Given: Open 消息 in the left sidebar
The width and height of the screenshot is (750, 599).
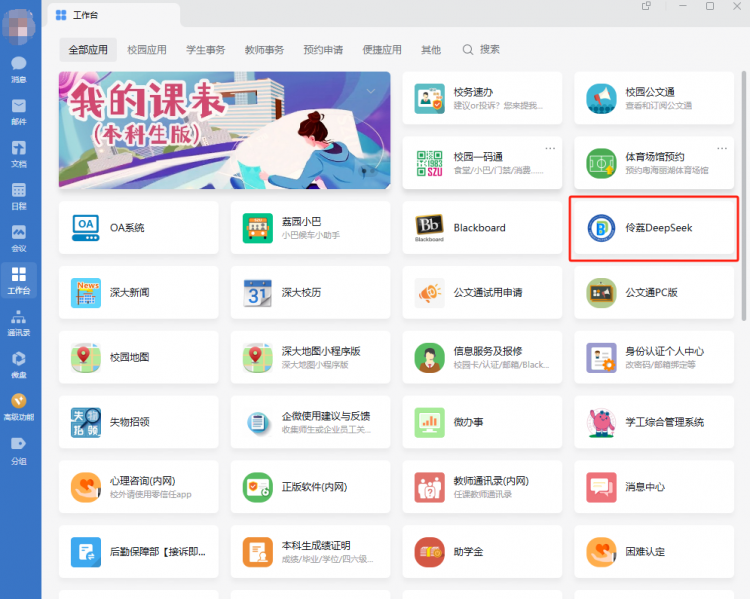Looking at the screenshot, I should [19, 69].
